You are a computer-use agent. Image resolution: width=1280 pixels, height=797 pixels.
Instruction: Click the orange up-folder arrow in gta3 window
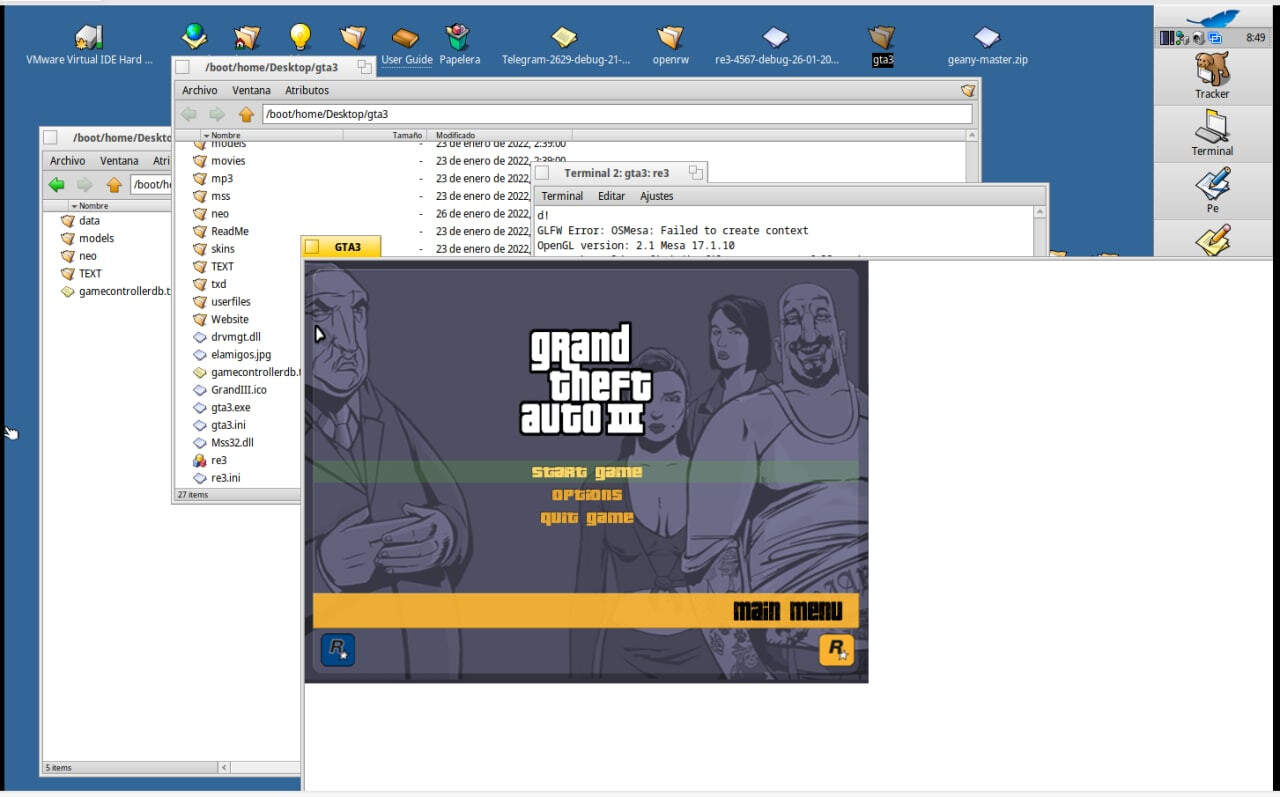(246, 114)
